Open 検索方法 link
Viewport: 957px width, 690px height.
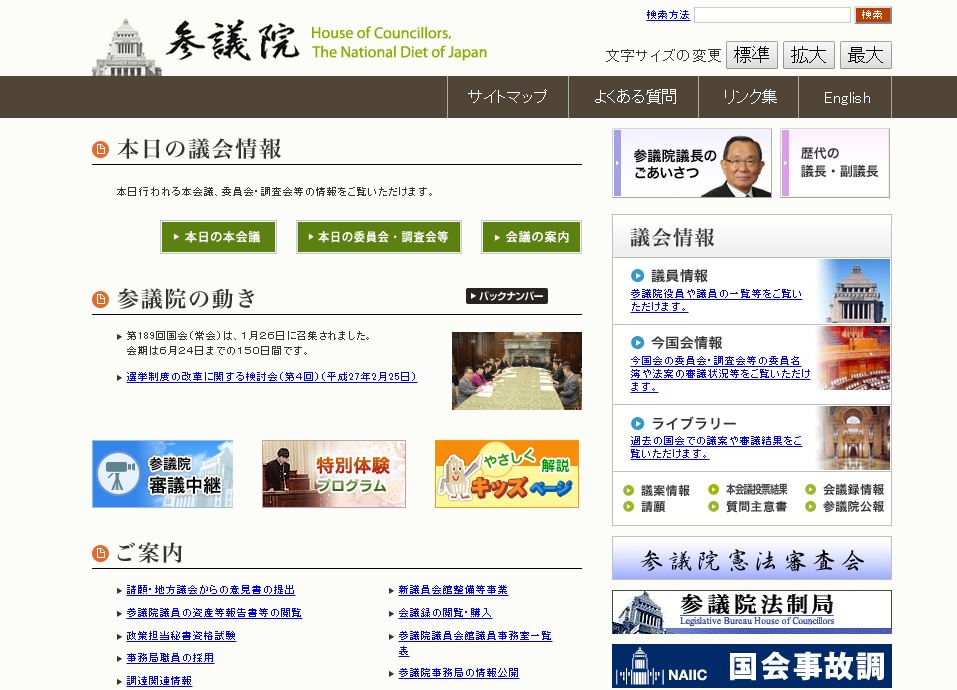pyautogui.click(x=668, y=15)
